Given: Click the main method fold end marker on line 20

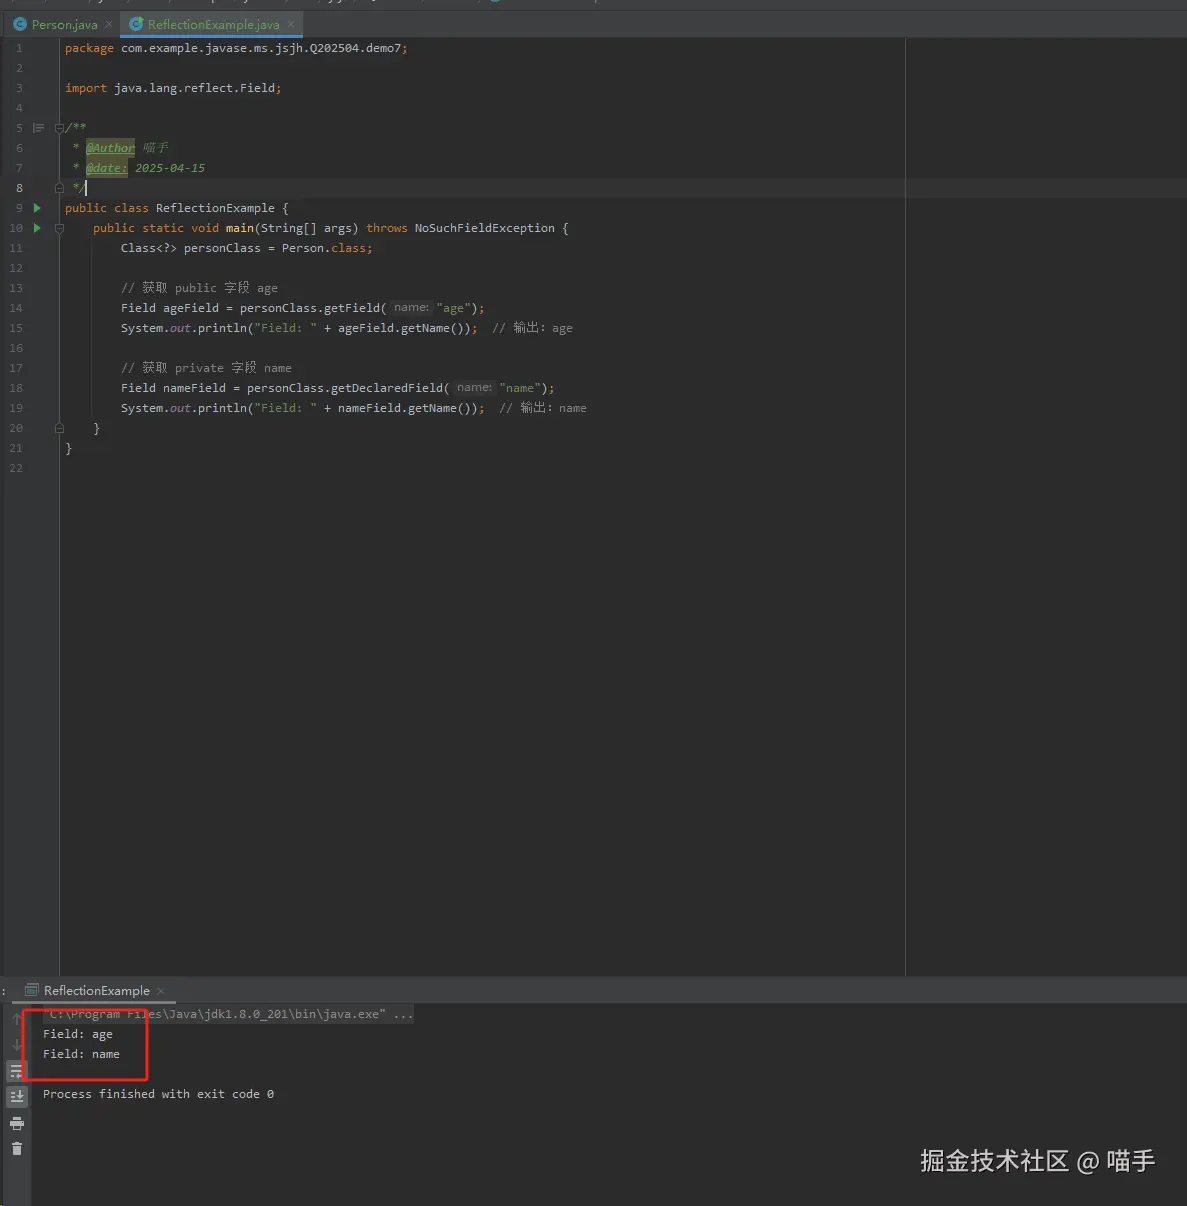Looking at the screenshot, I should (59, 428).
